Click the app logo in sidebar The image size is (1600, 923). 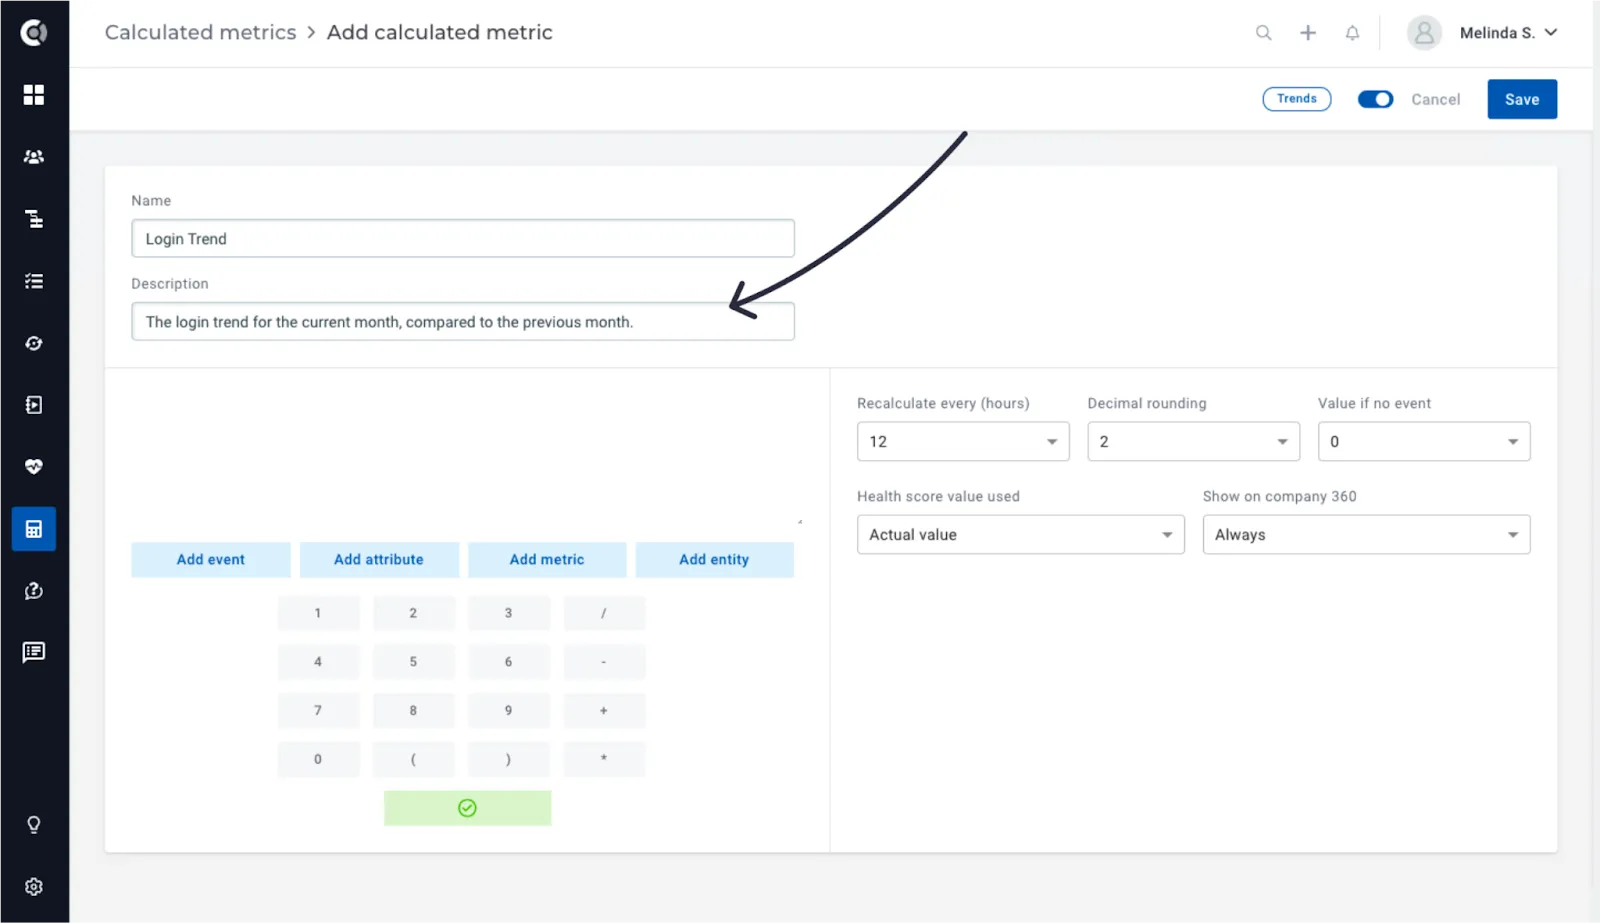pos(34,33)
